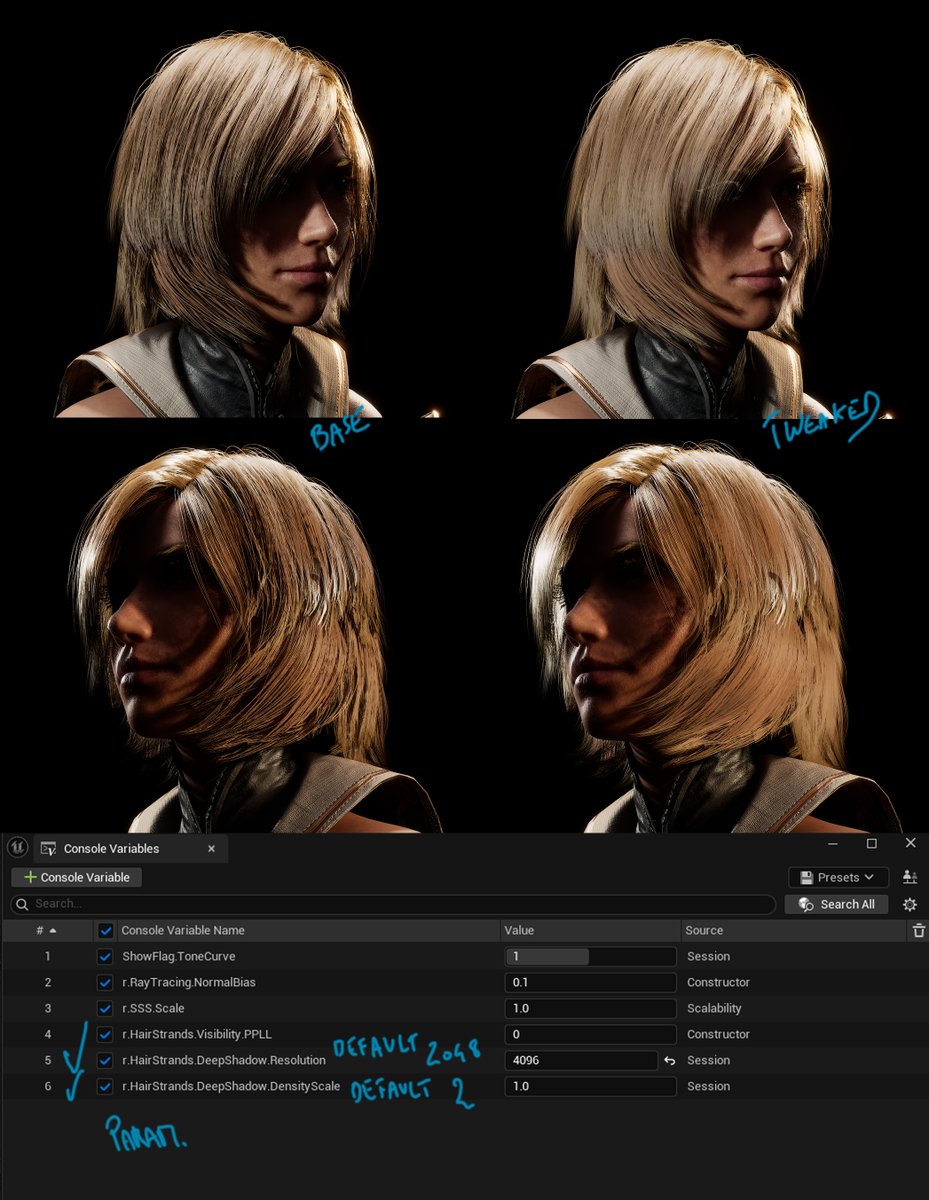Toggle the select-all checkbox in the header row
The image size is (929, 1200).
tap(105, 930)
